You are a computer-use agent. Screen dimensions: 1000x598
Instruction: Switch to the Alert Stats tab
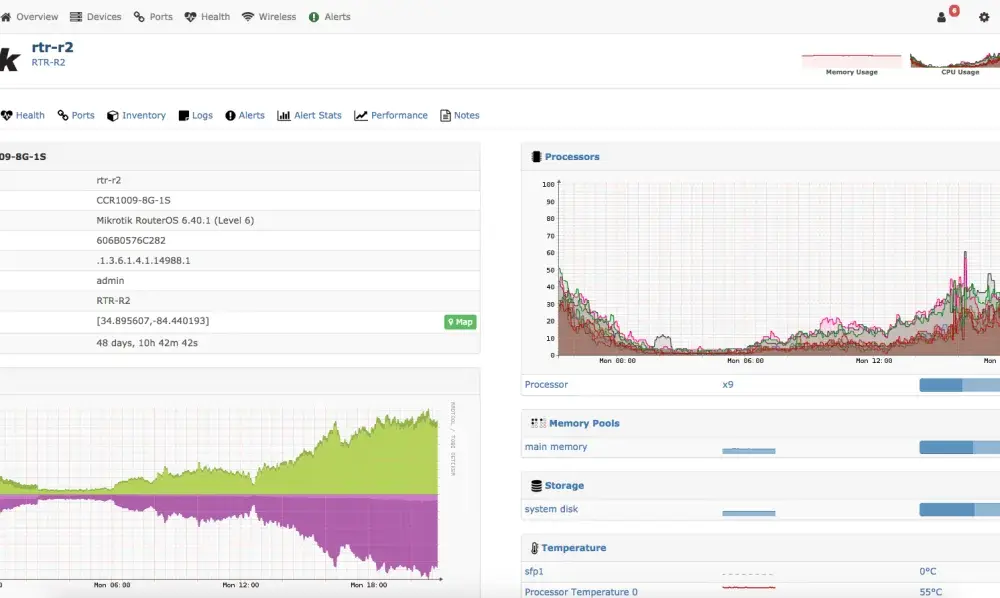[318, 115]
